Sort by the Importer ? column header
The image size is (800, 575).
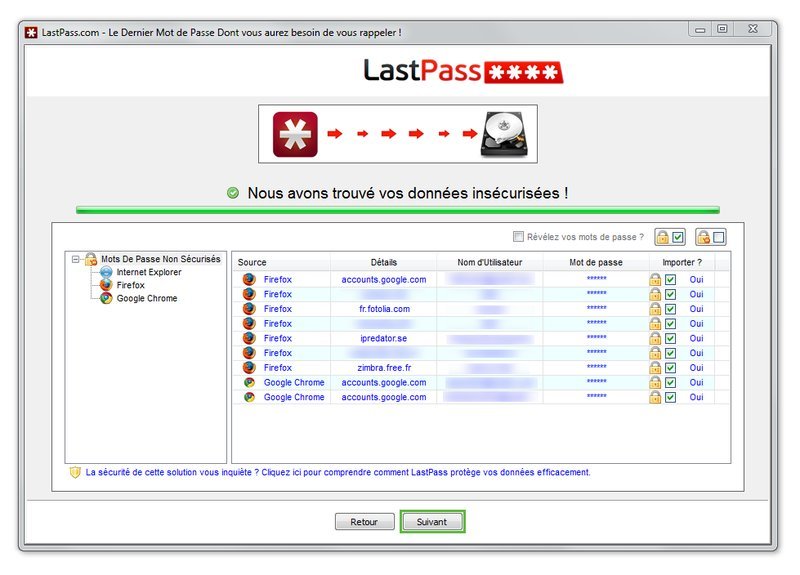click(682, 262)
